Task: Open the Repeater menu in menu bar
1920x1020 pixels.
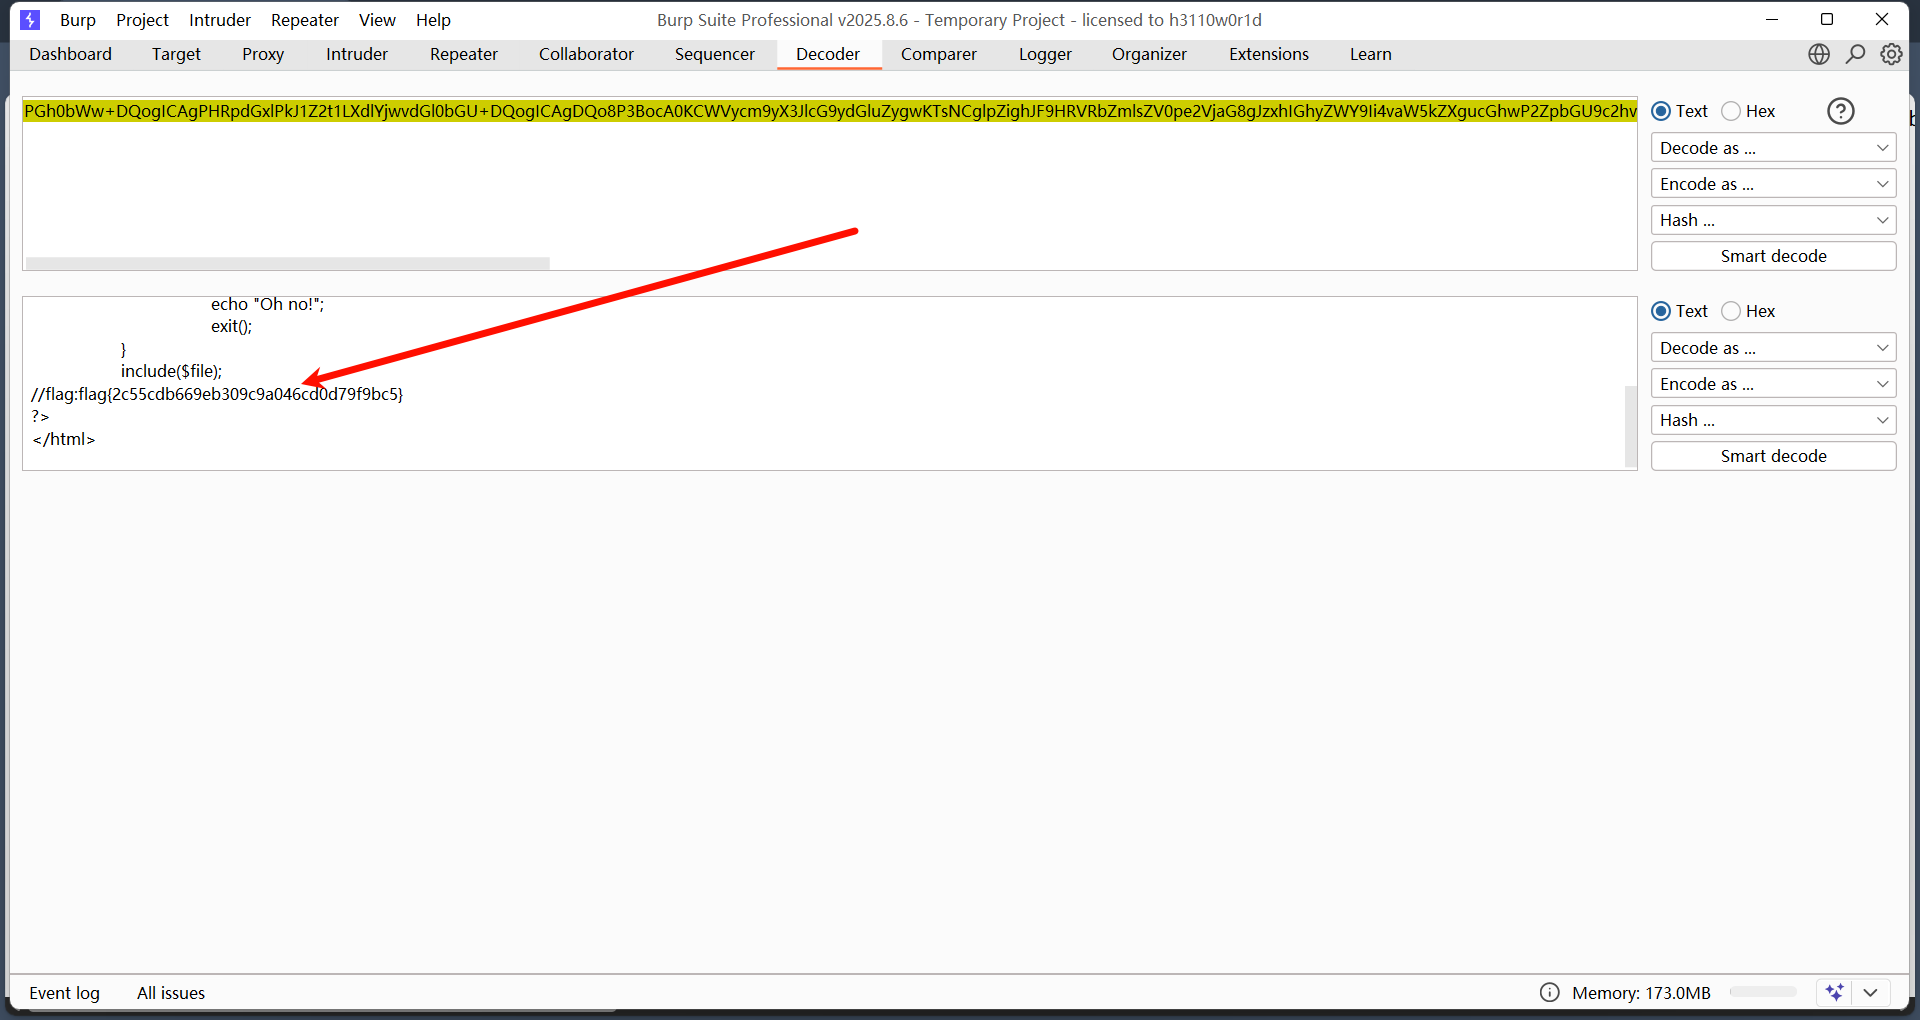Action: (x=305, y=20)
